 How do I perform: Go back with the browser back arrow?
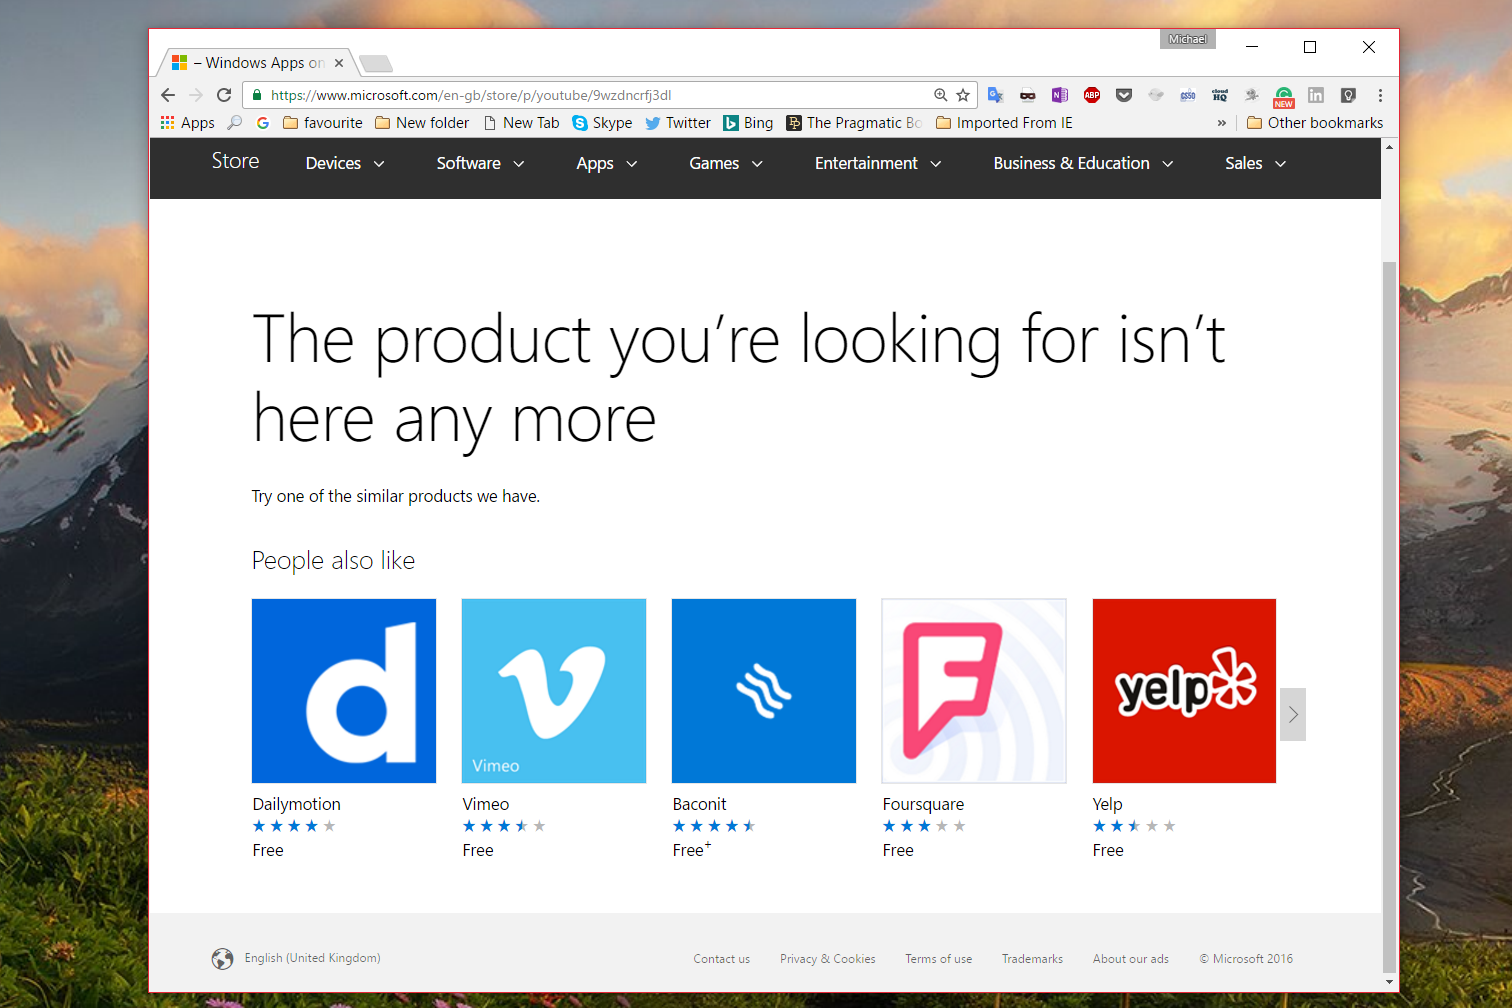tap(168, 95)
